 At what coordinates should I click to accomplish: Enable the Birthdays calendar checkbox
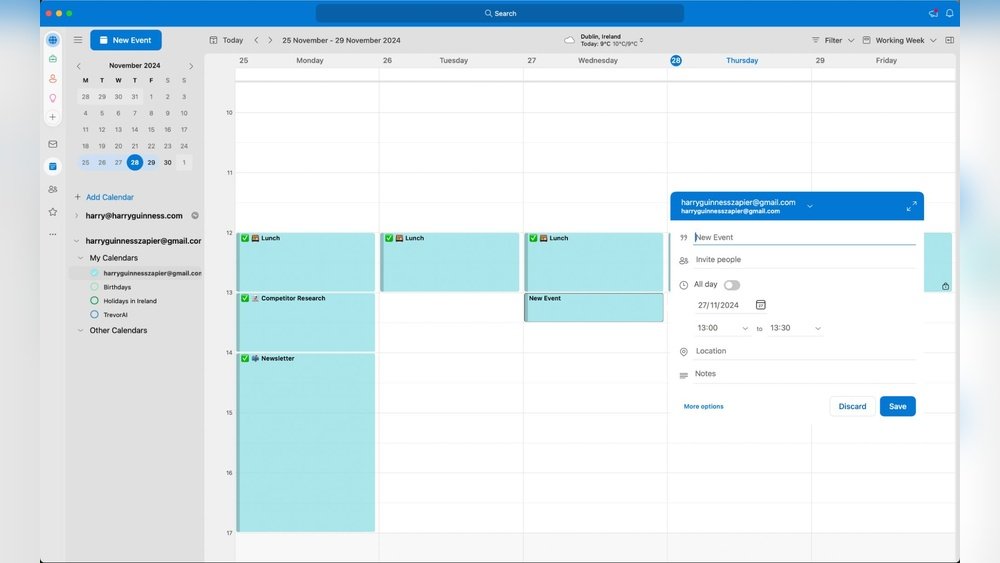pyautogui.click(x=94, y=287)
